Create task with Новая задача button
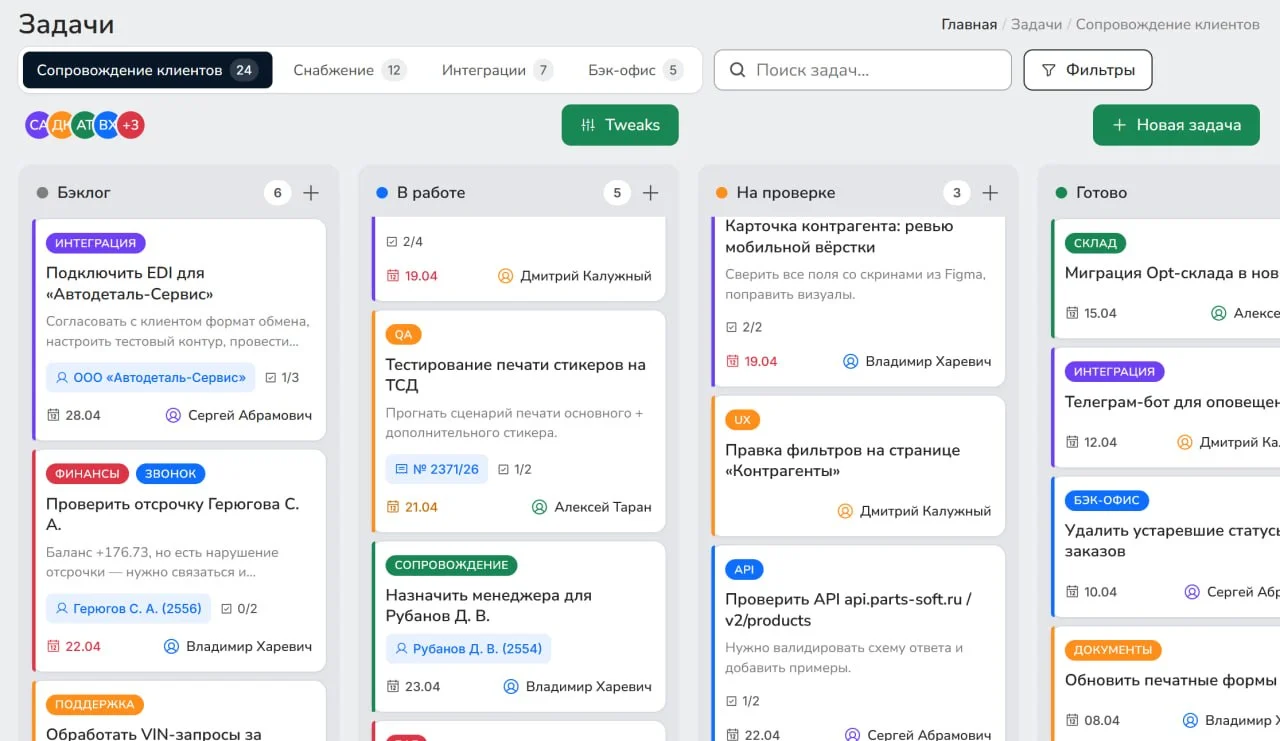This screenshot has width=1280, height=741. click(1176, 125)
